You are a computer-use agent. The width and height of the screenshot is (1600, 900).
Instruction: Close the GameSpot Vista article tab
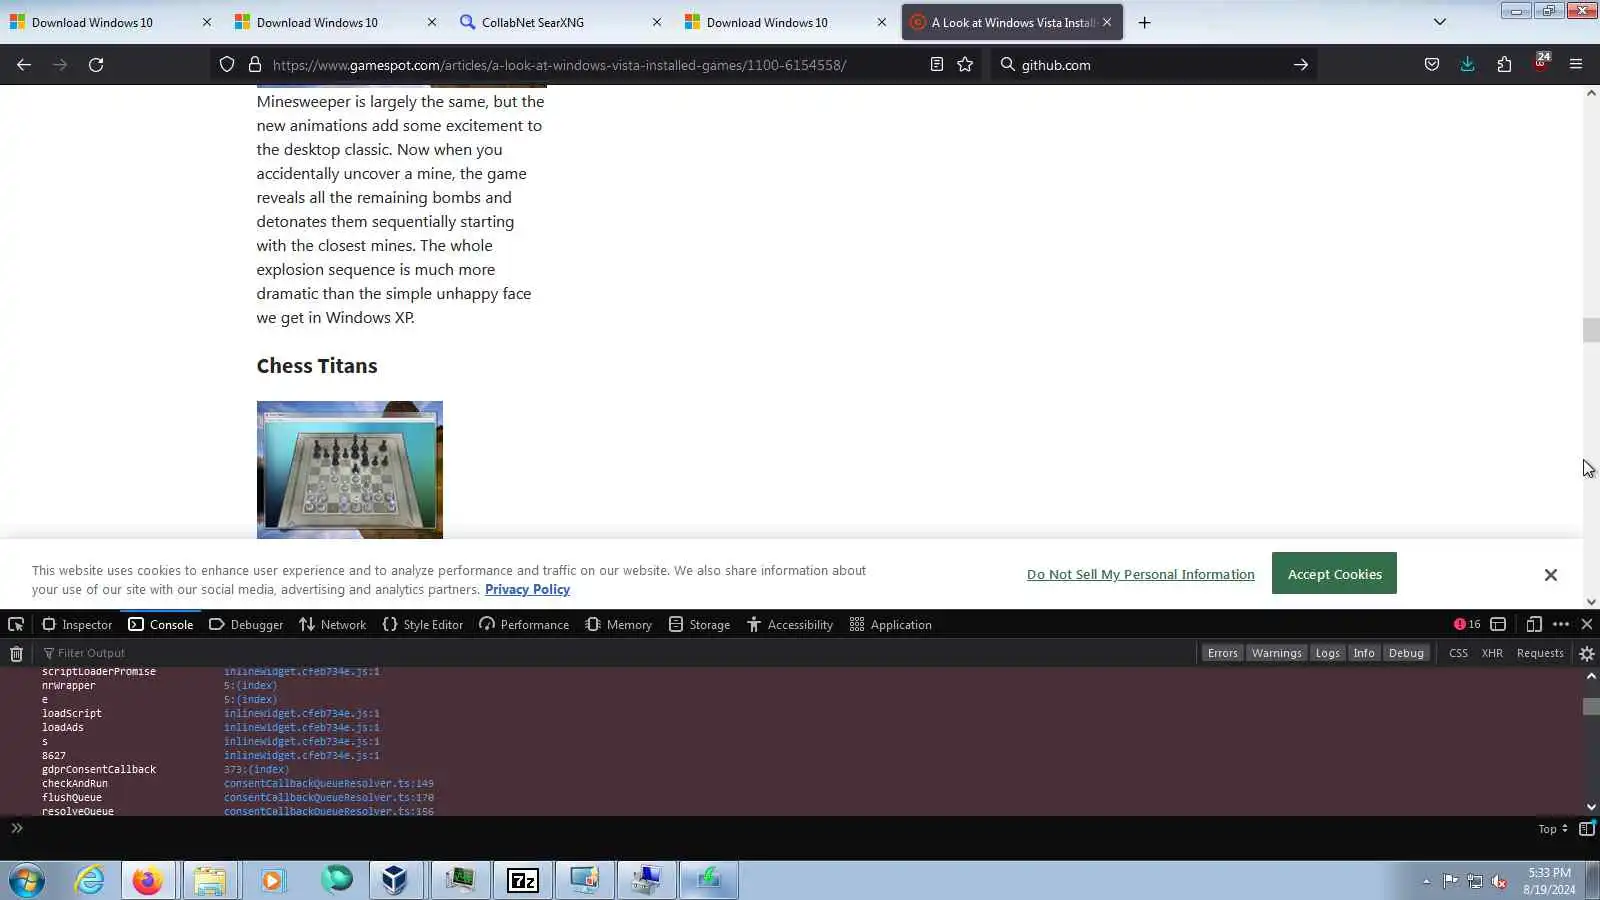point(1107,22)
